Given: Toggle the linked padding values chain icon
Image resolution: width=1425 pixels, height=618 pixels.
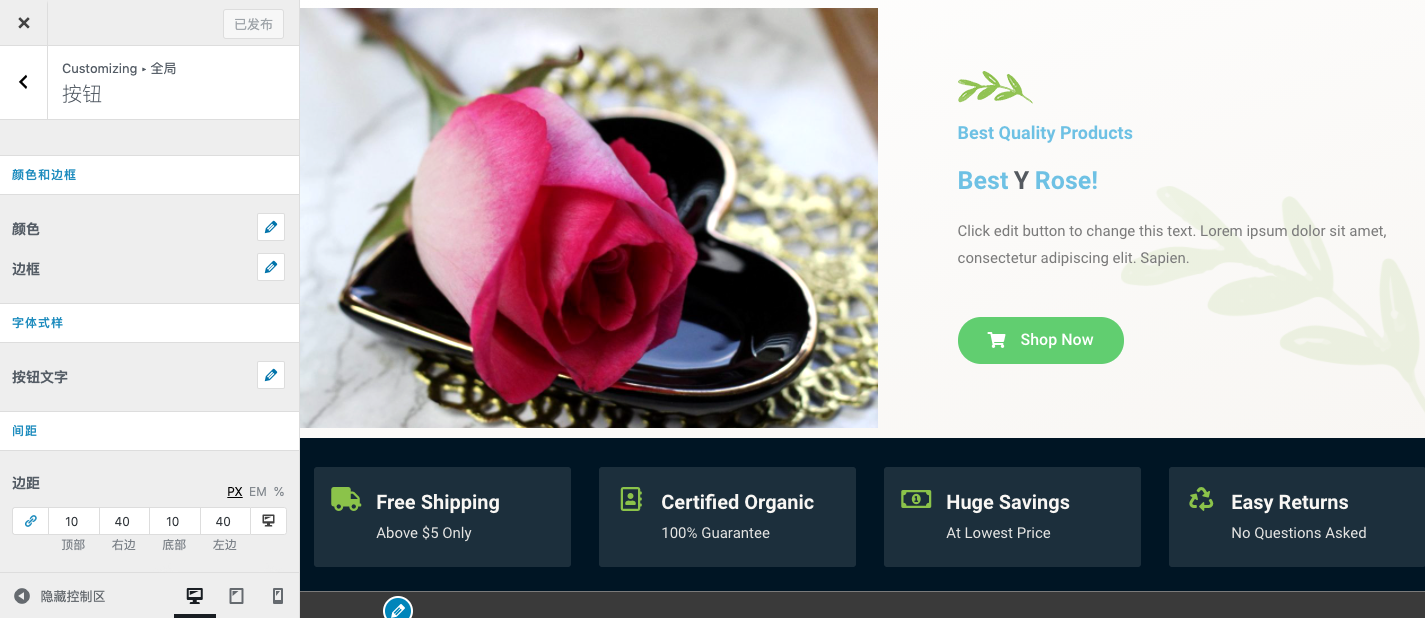Looking at the screenshot, I should 30,521.
